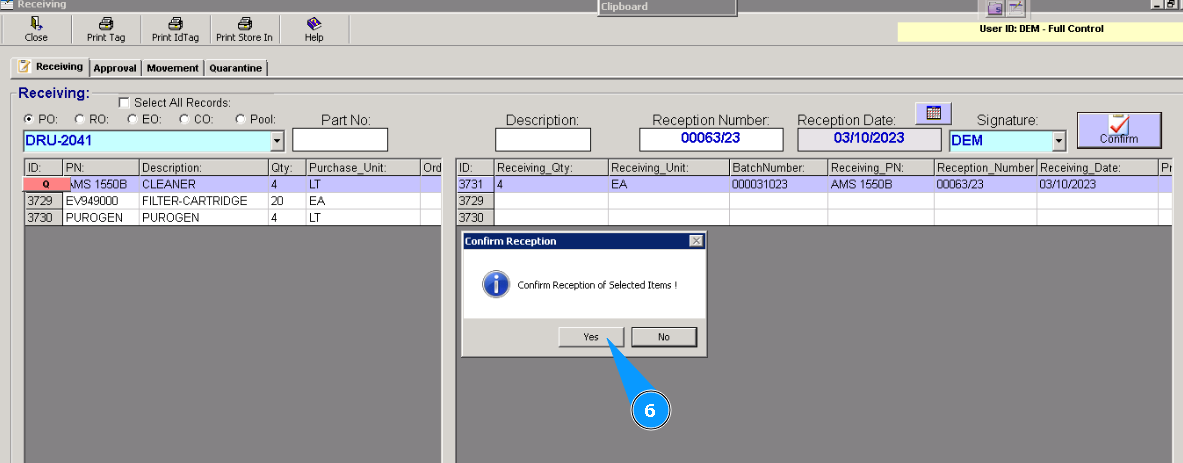
Task: Click the Part No input field
Action: click(x=340, y=140)
